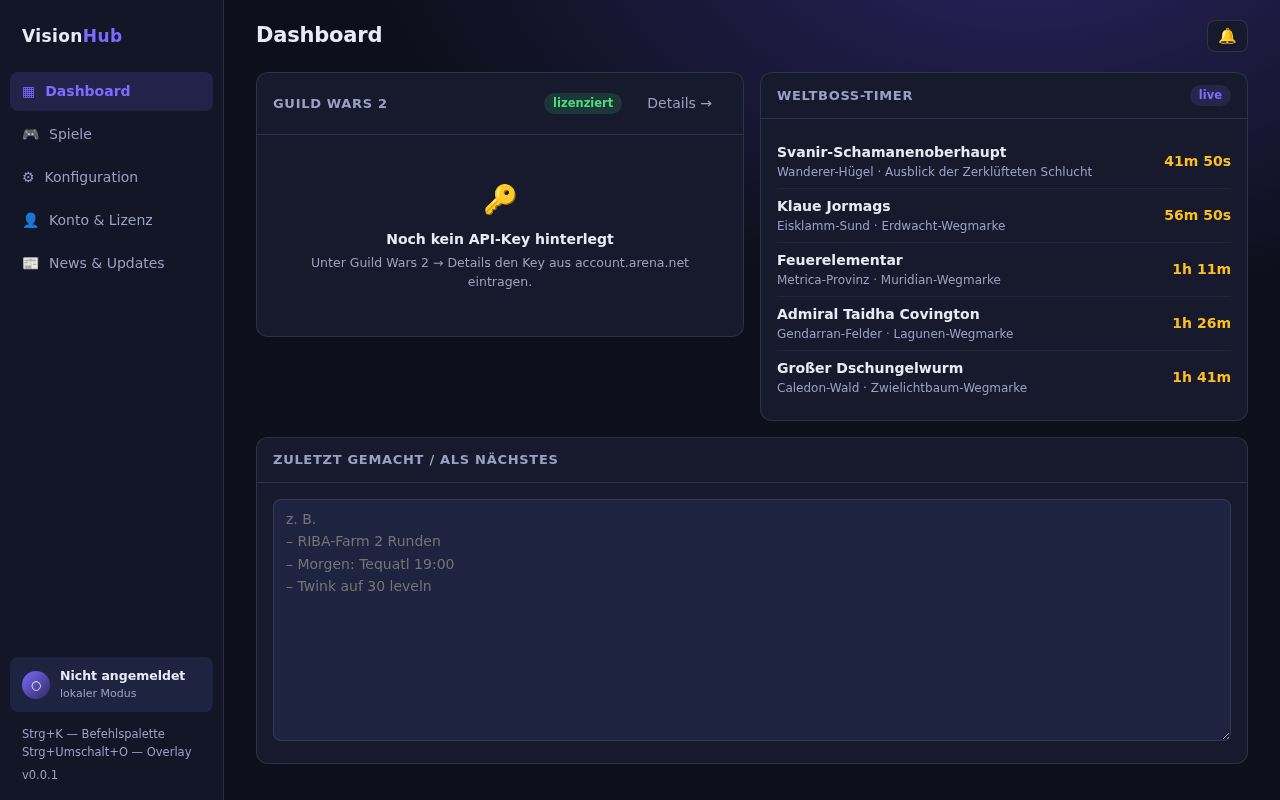Click the VisionHub logo

click(x=72, y=36)
